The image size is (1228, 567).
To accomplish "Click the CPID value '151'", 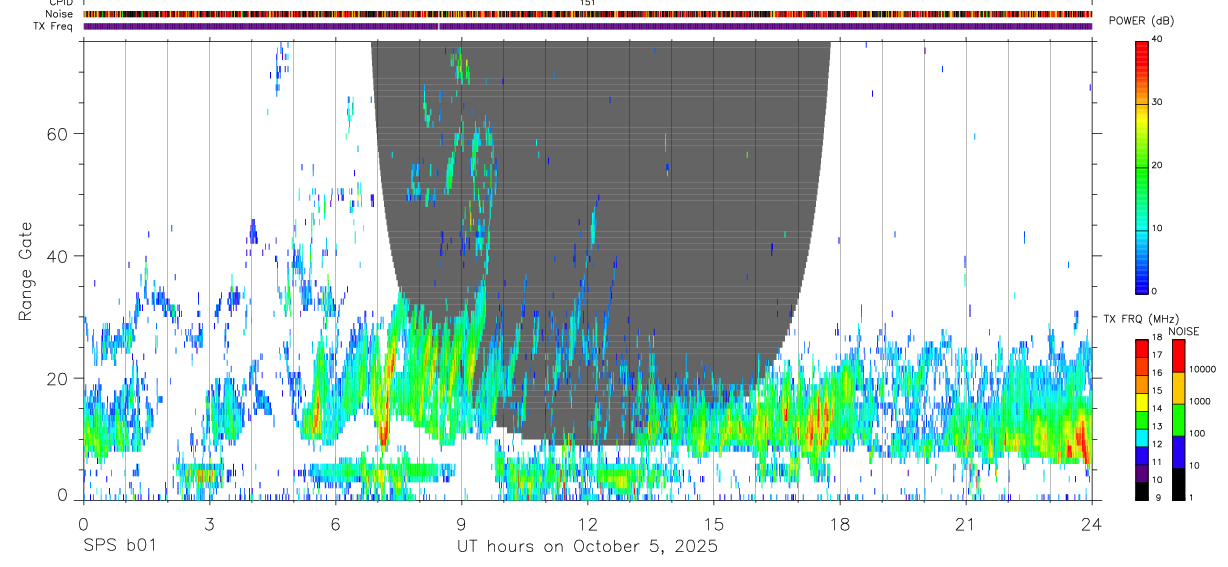I will pyautogui.click(x=587, y=3).
